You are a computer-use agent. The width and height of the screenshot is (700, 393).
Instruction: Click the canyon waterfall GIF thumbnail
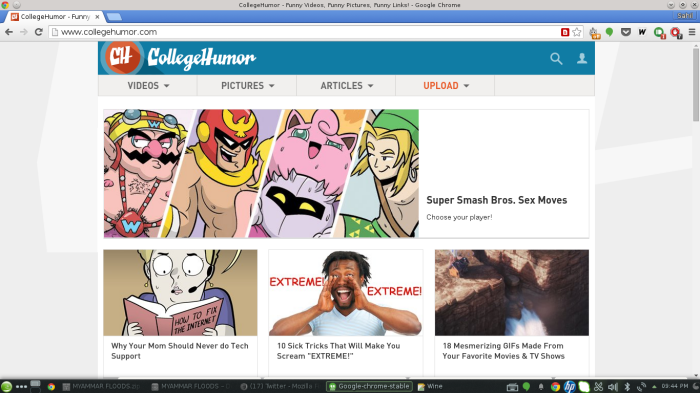click(x=512, y=293)
